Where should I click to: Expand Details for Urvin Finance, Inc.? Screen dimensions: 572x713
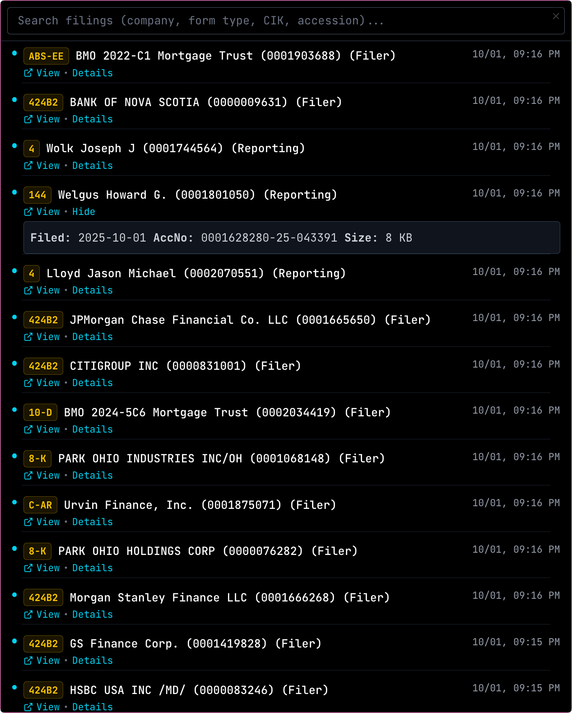point(92,522)
